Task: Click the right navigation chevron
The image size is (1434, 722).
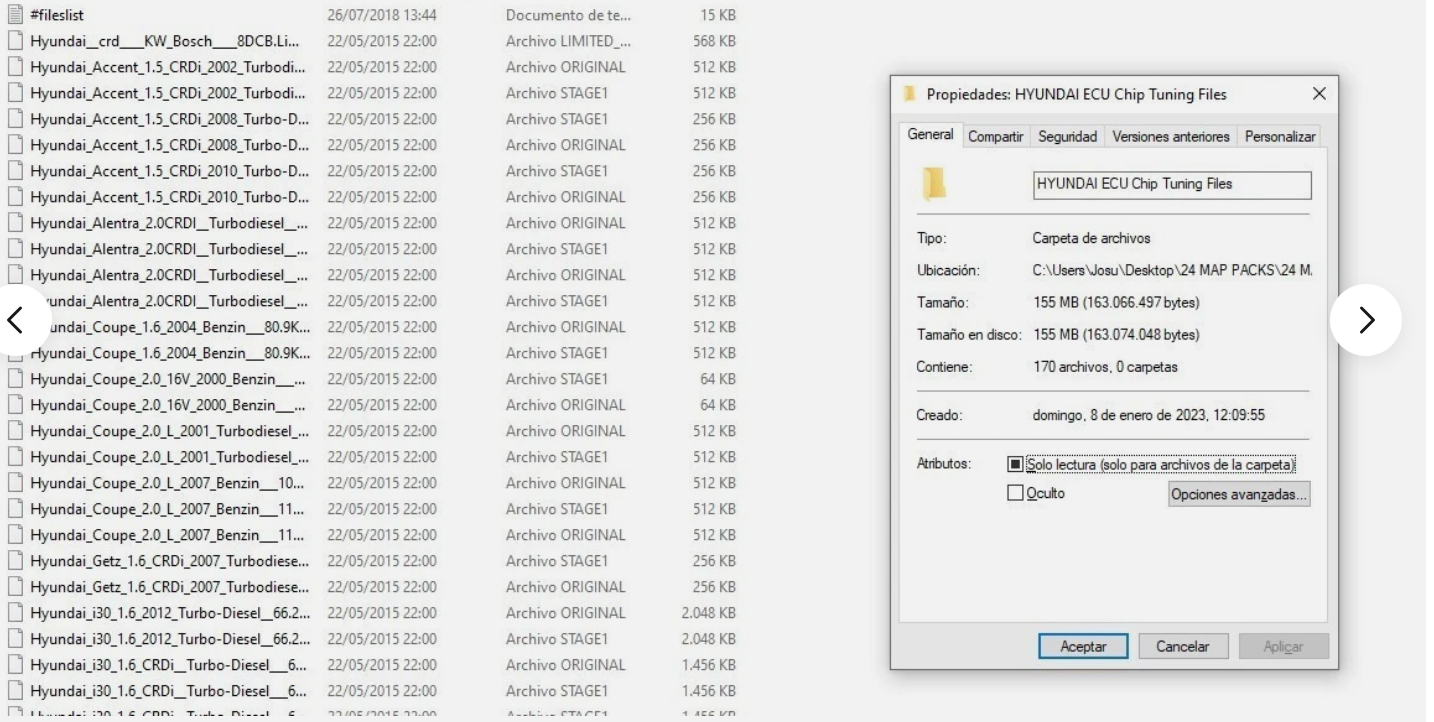Action: [1366, 319]
